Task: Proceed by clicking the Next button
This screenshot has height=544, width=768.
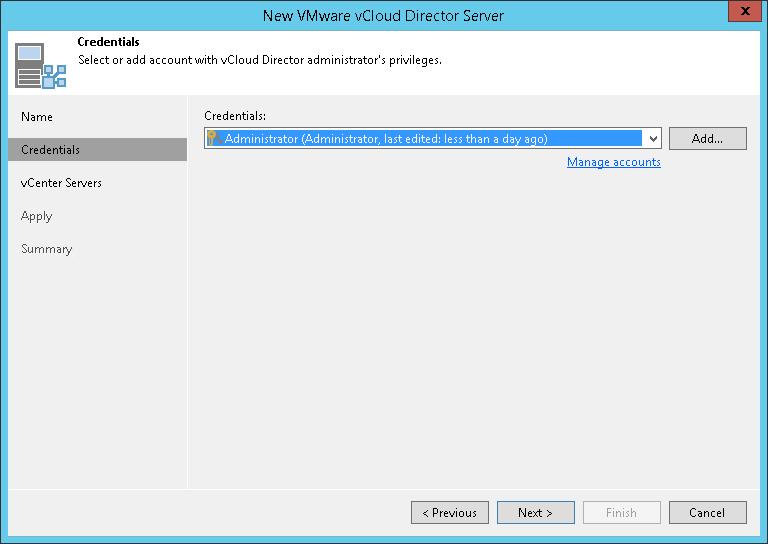Action: click(535, 513)
